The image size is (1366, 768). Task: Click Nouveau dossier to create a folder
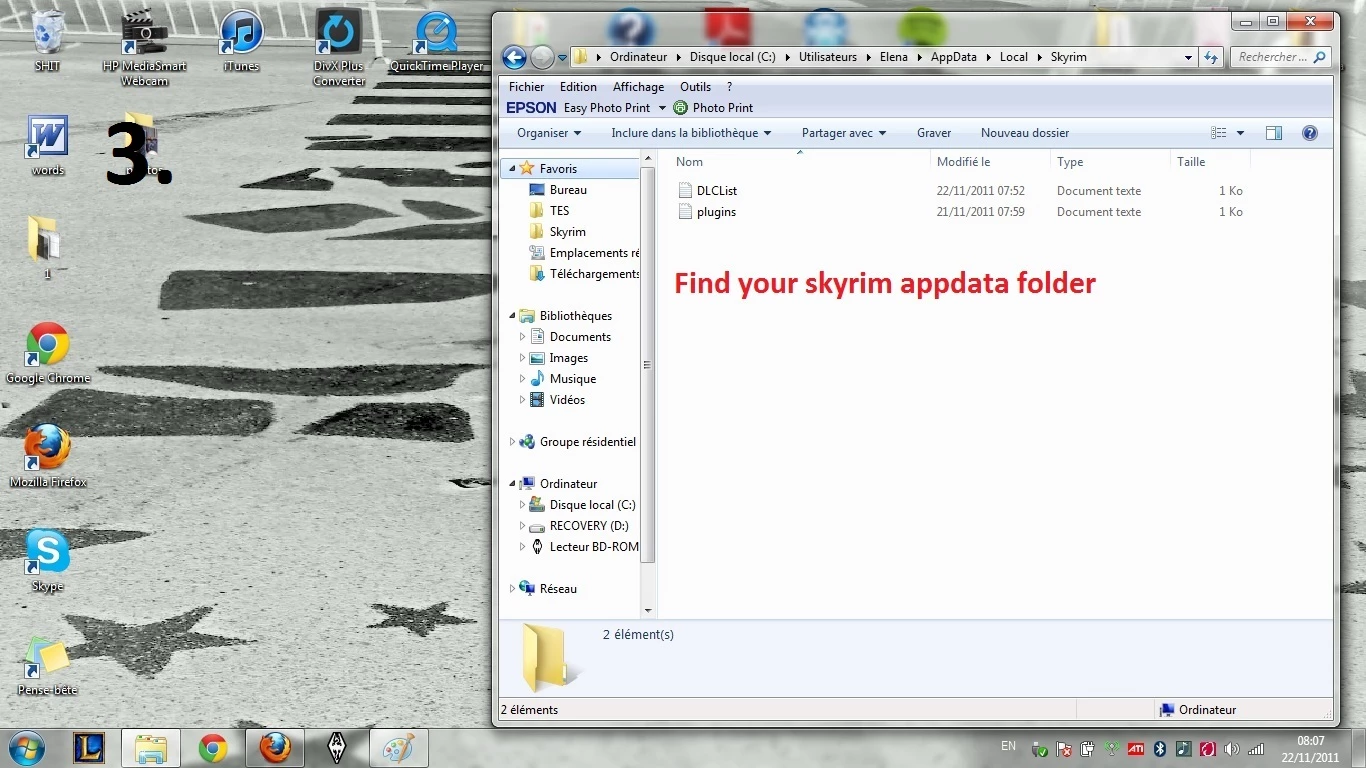click(x=1025, y=133)
